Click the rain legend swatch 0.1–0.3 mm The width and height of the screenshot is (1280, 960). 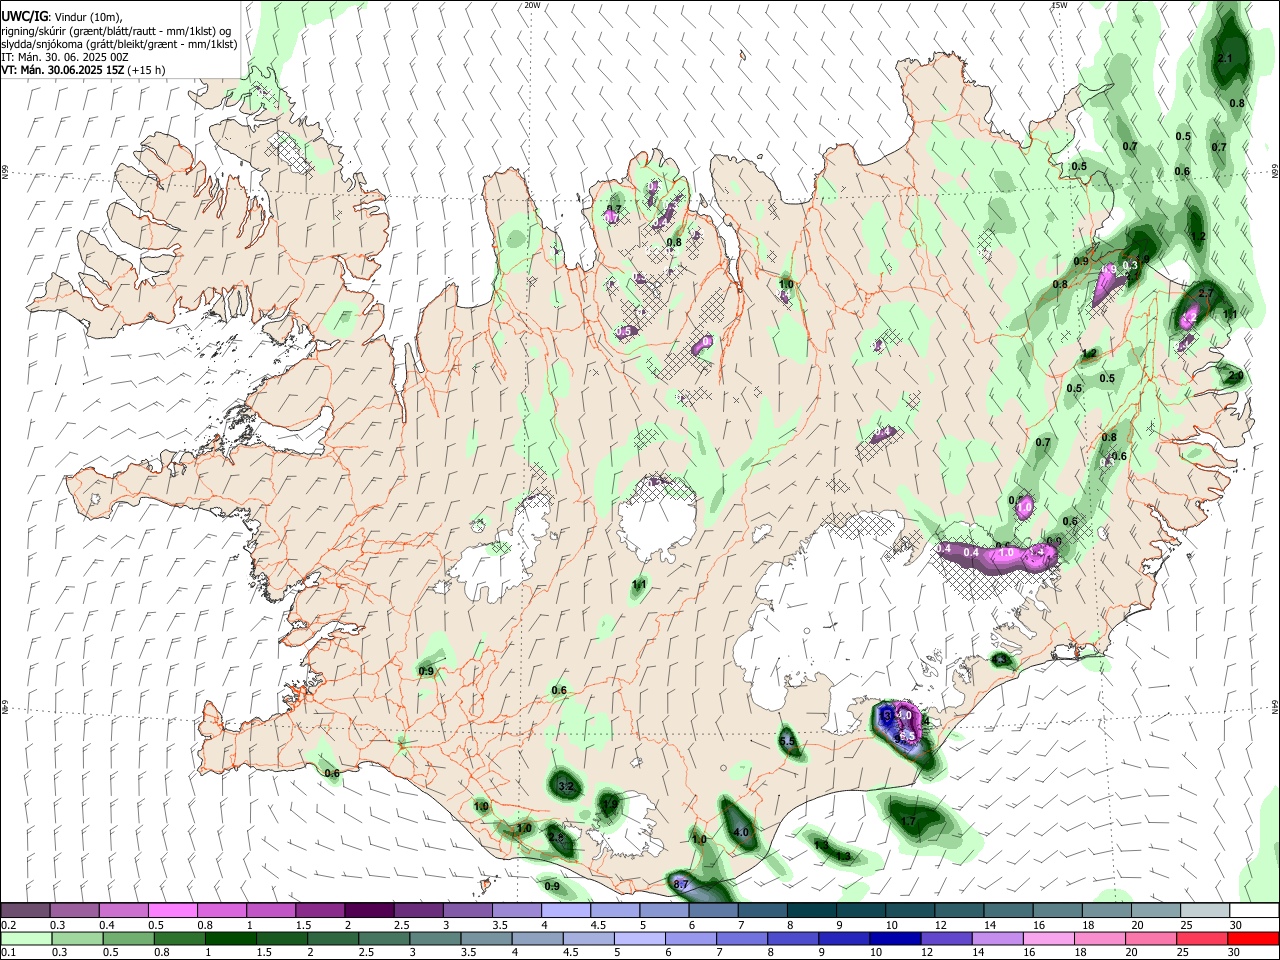26,938
